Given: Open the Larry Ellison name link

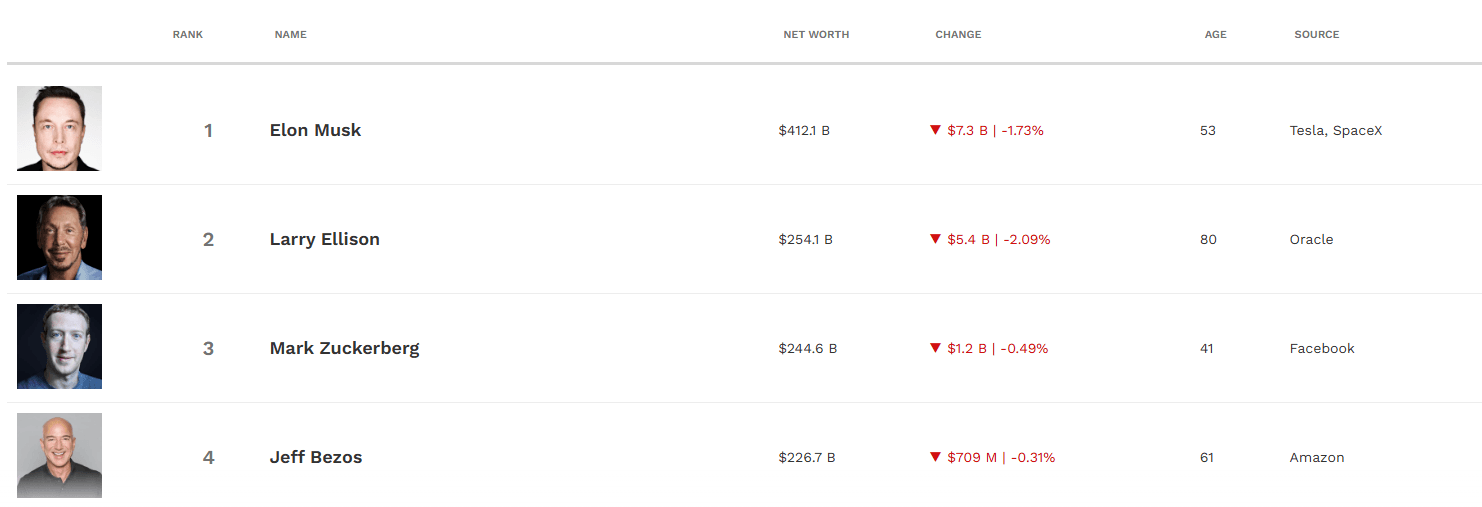Looking at the screenshot, I should coord(324,239).
